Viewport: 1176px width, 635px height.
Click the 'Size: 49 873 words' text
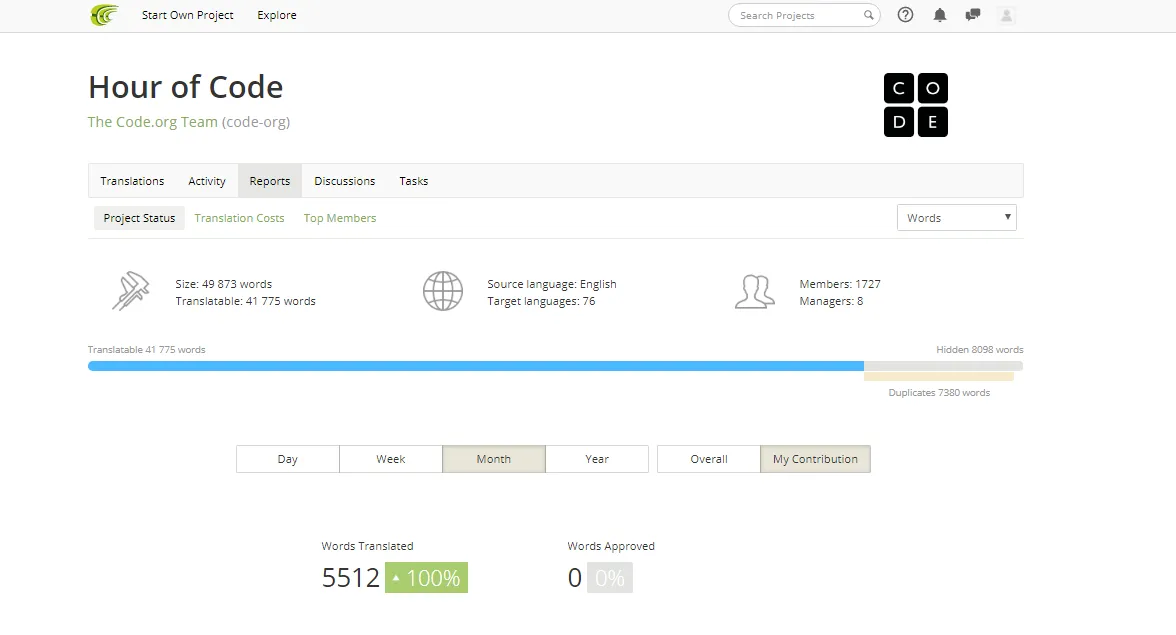224,284
